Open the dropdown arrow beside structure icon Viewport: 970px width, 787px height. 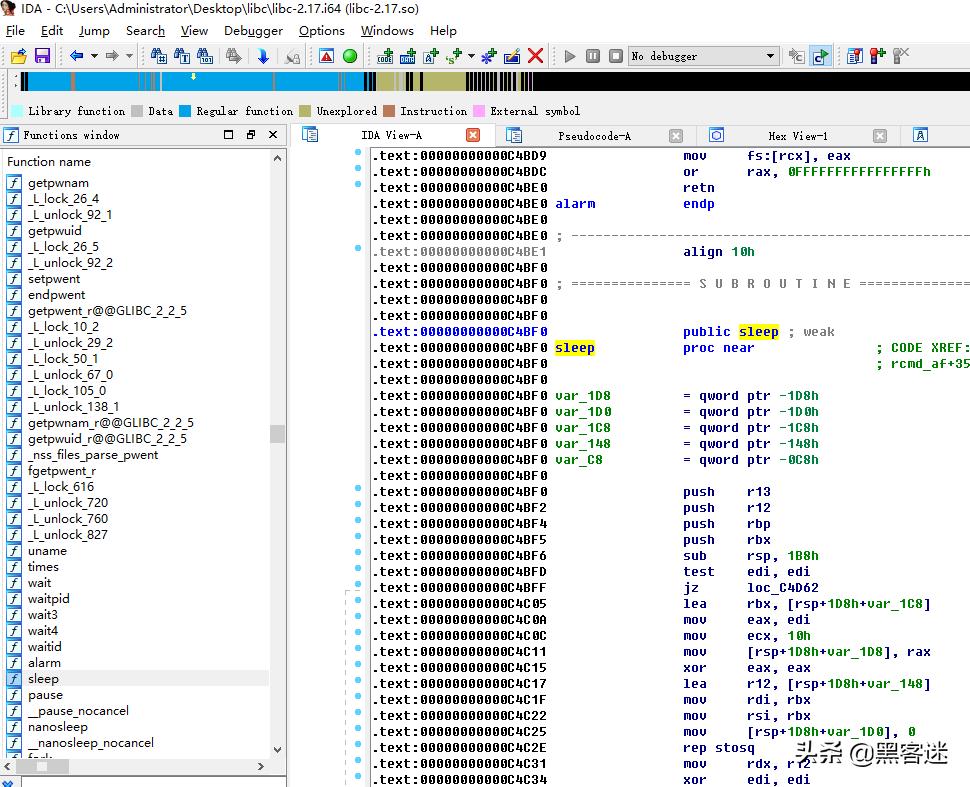click(471, 56)
